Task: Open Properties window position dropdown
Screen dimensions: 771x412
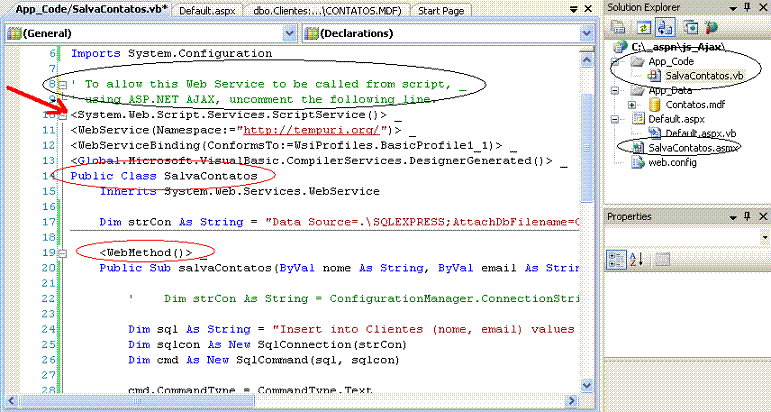Action: click(x=733, y=216)
